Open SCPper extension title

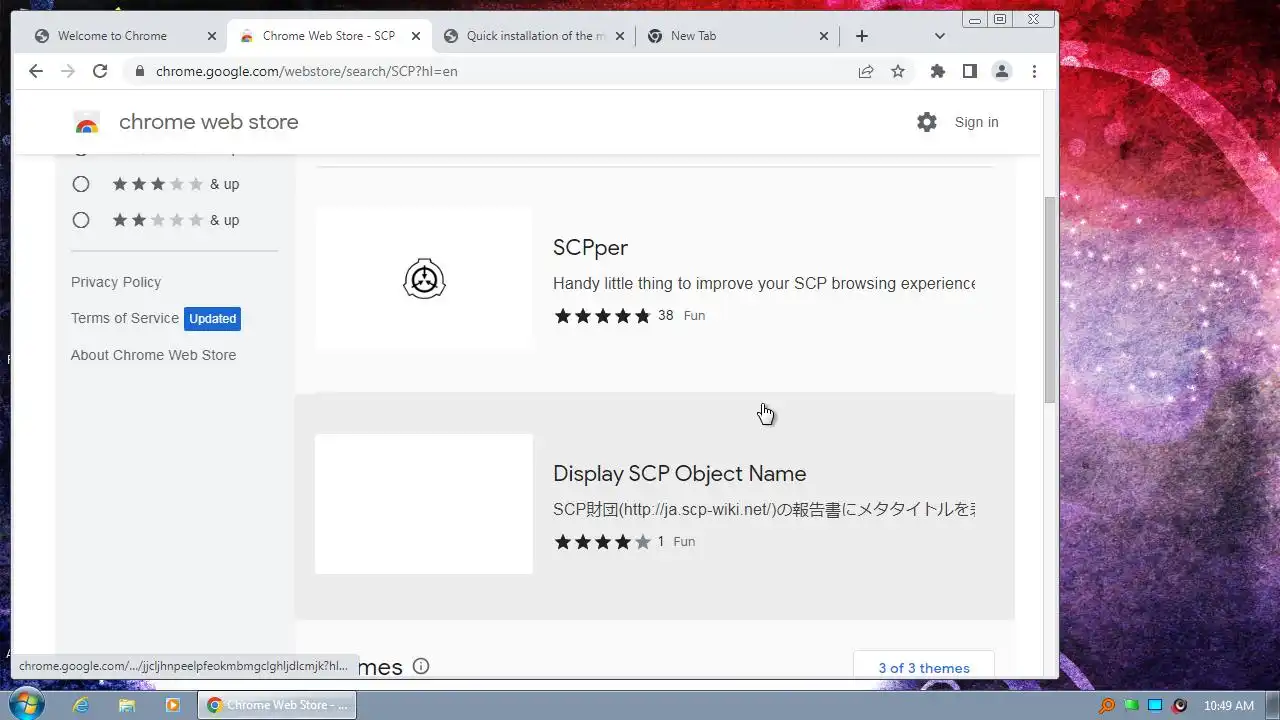pos(590,247)
